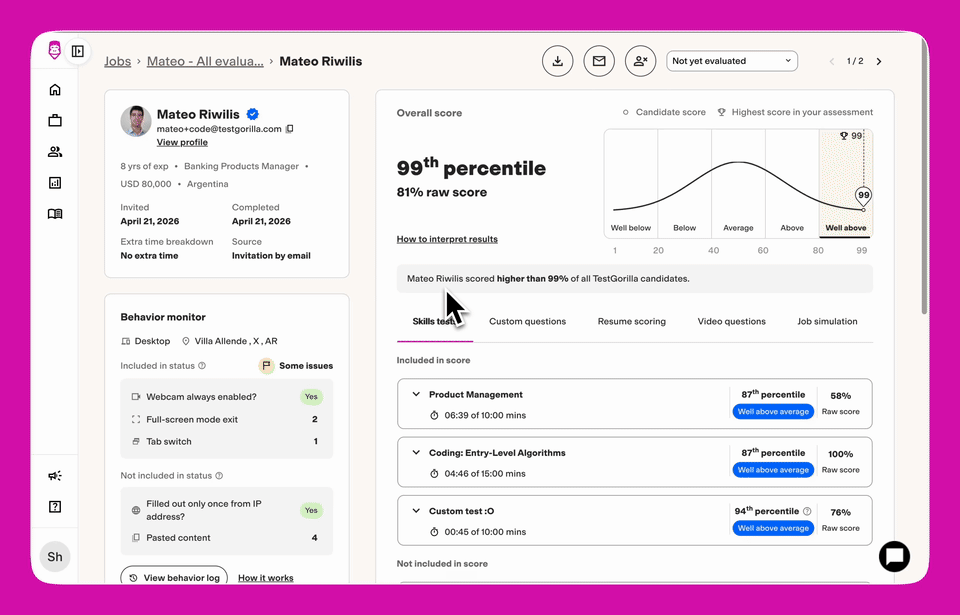The height and width of the screenshot is (615, 960).
Task: Click the reject candidate person-x button
Action: click(x=640, y=61)
